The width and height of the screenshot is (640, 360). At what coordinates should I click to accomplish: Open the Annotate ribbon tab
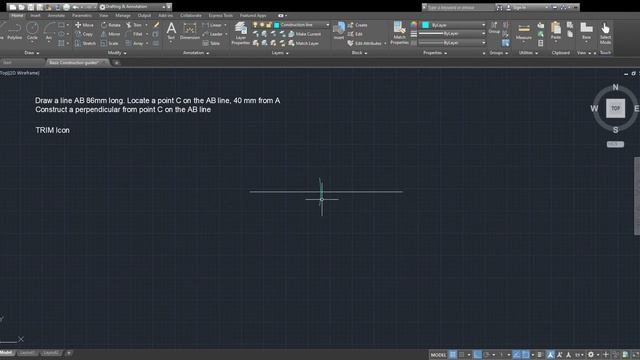[x=56, y=16]
